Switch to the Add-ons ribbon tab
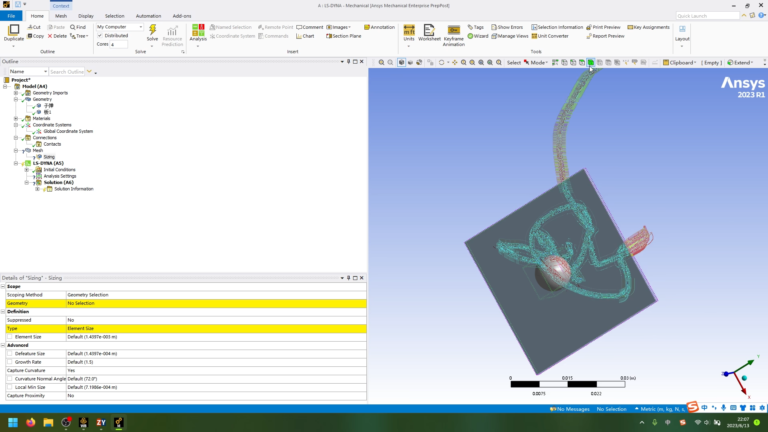The image size is (768, 432). (x=182, y=16)
